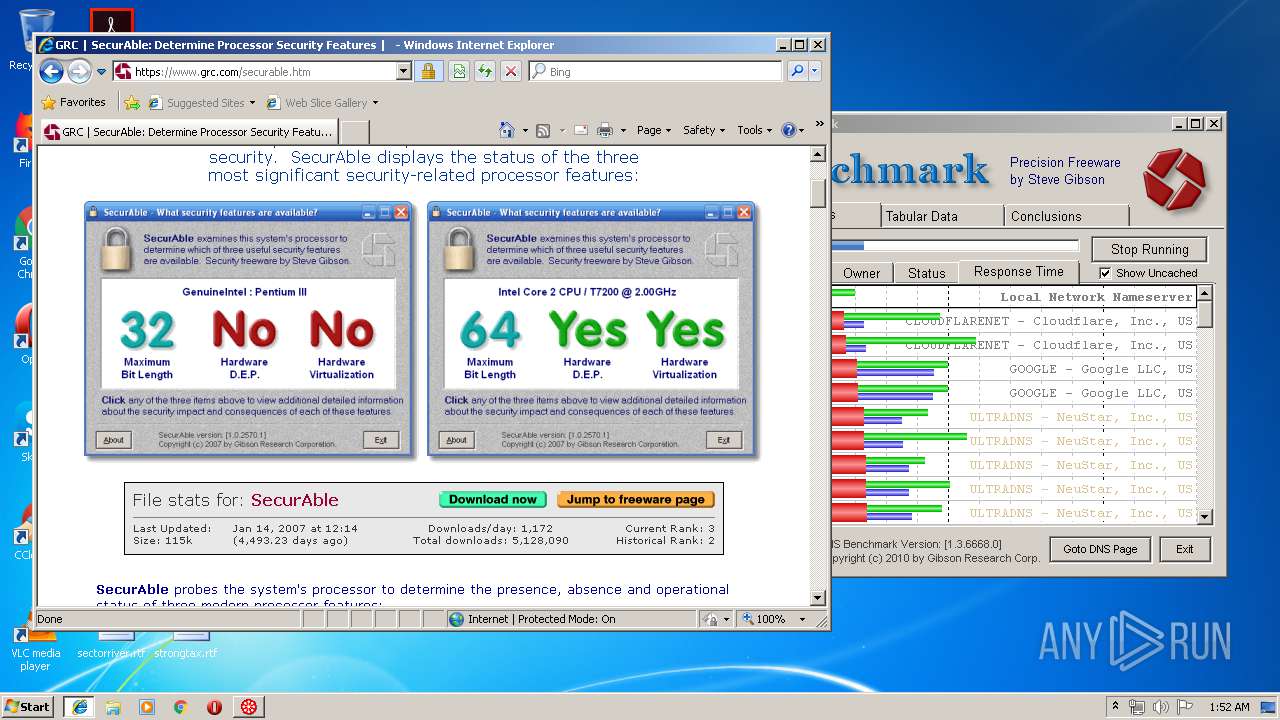
Task: Open the recent pages dropdown arrow
Action: (101, 72)
